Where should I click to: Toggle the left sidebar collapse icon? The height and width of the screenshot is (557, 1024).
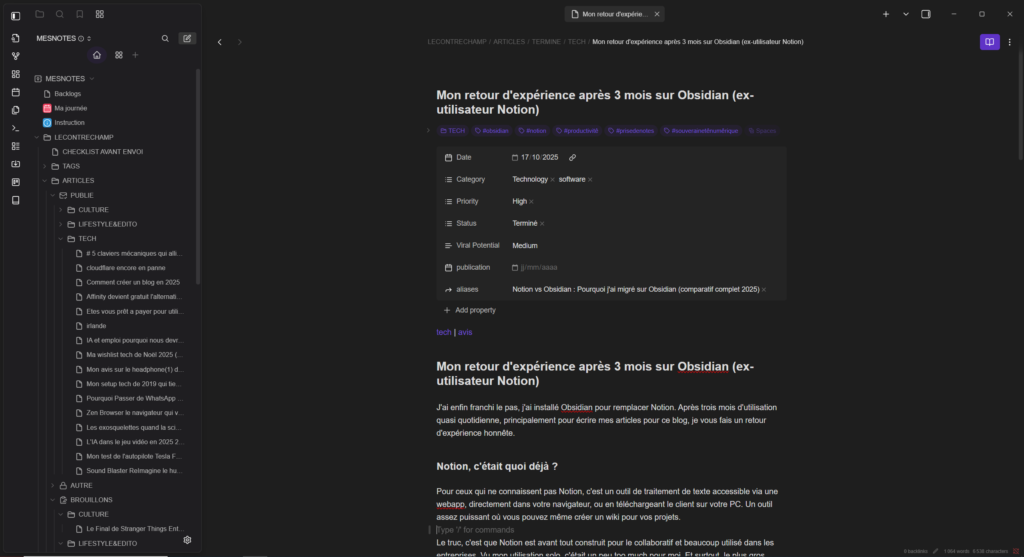pyautogui.click(x=16, y=14)
